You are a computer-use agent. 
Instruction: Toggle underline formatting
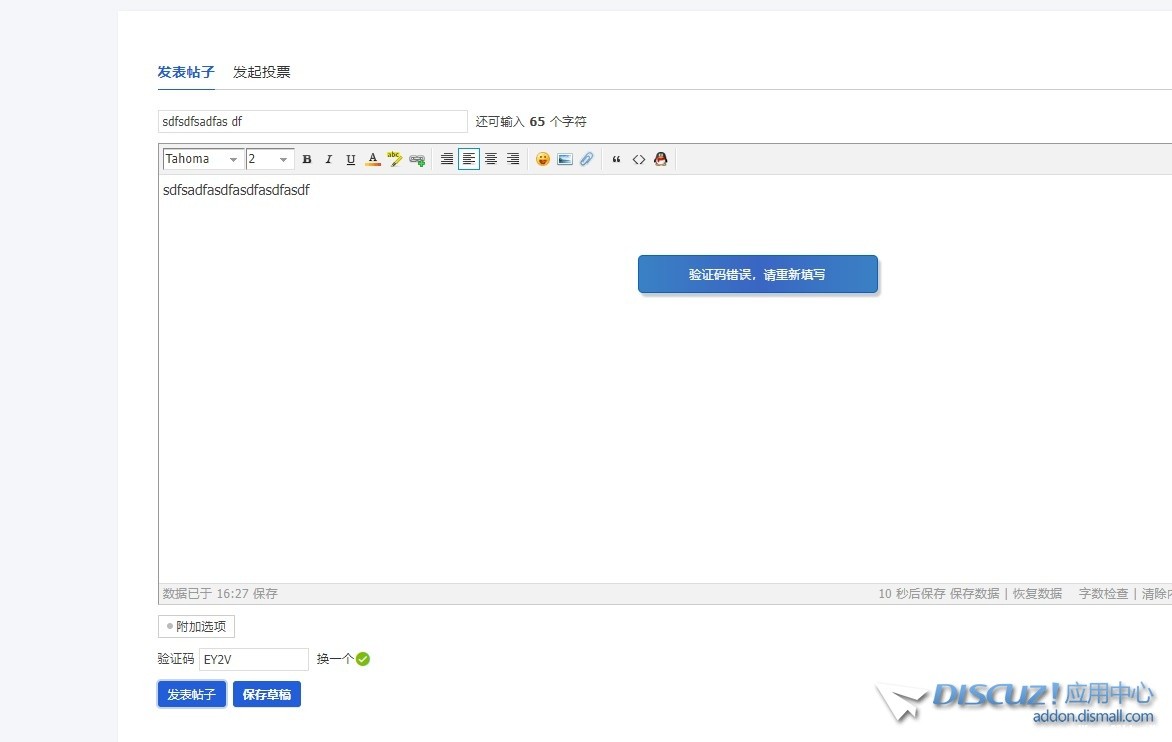point(350,160)
